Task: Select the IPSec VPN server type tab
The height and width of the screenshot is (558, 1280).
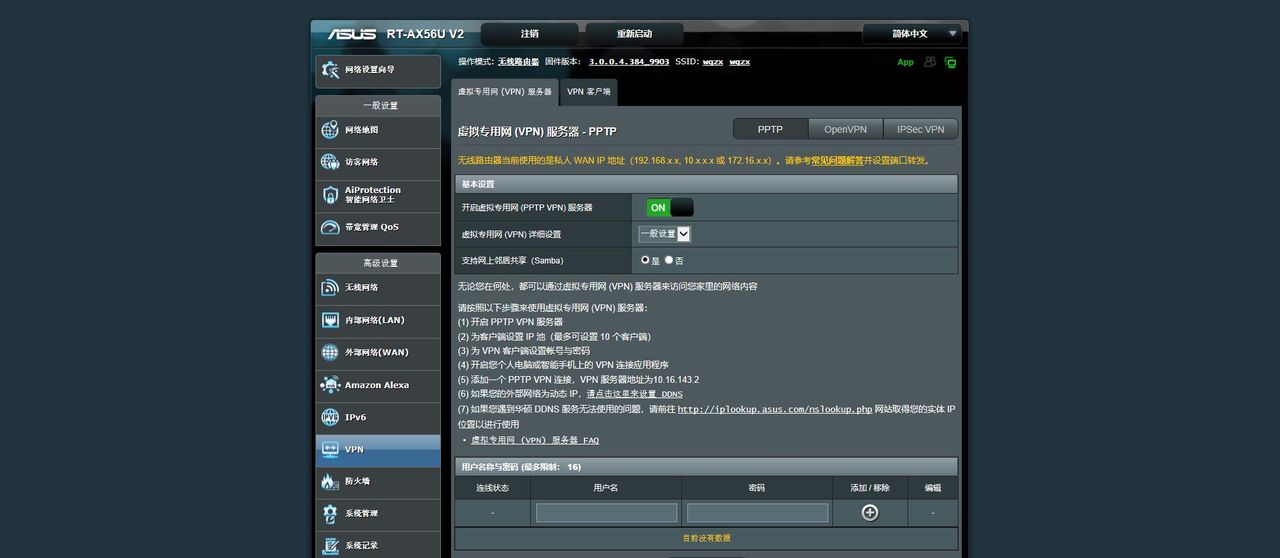Action: click(921, 129)
